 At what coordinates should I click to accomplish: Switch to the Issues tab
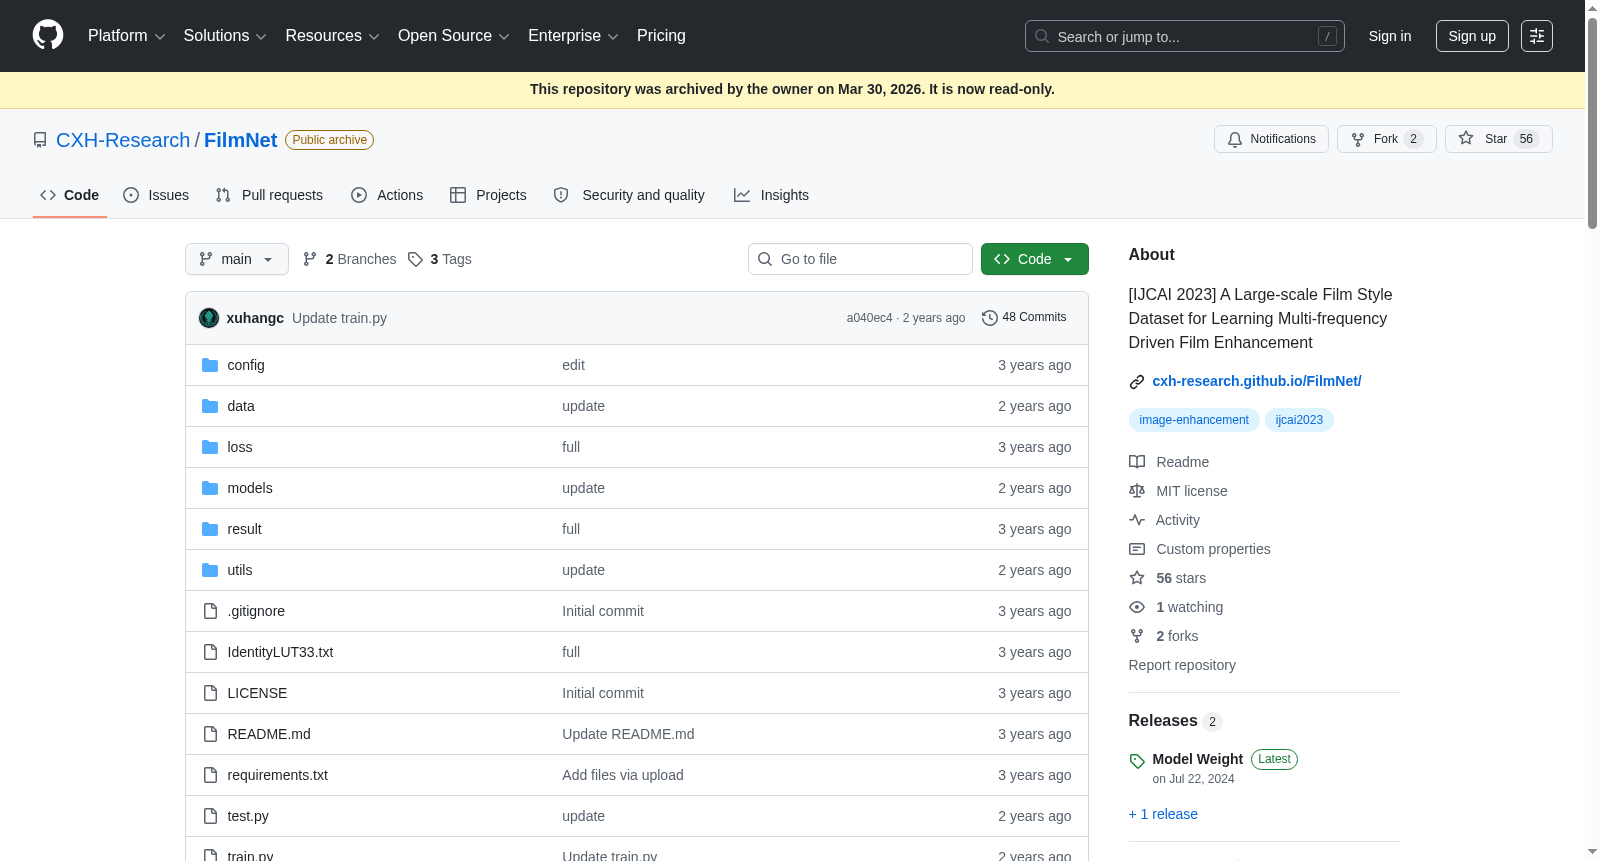tap(156, 195)
